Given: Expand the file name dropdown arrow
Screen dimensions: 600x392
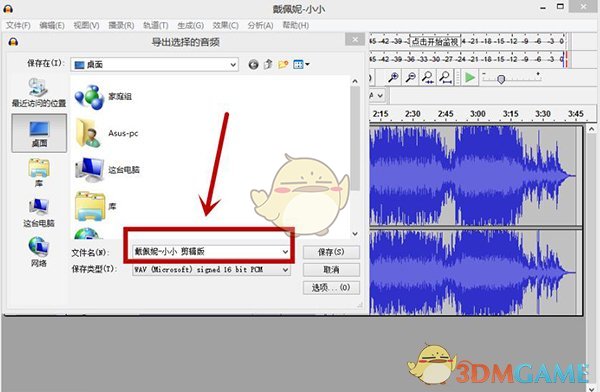Looking at the screenshot, I should point(285,252).
